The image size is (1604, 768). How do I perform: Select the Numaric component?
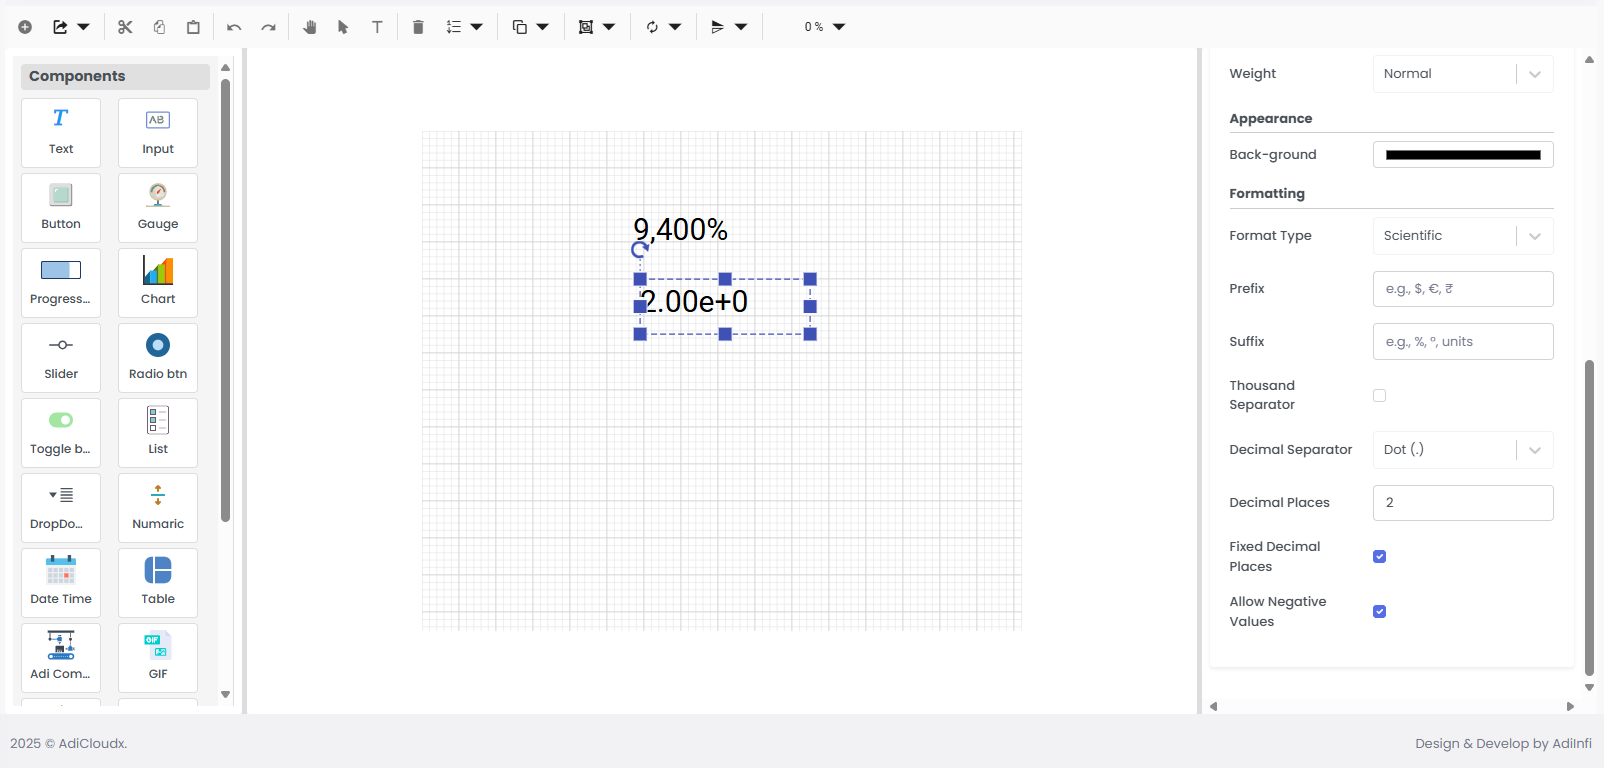click(158, 508)
